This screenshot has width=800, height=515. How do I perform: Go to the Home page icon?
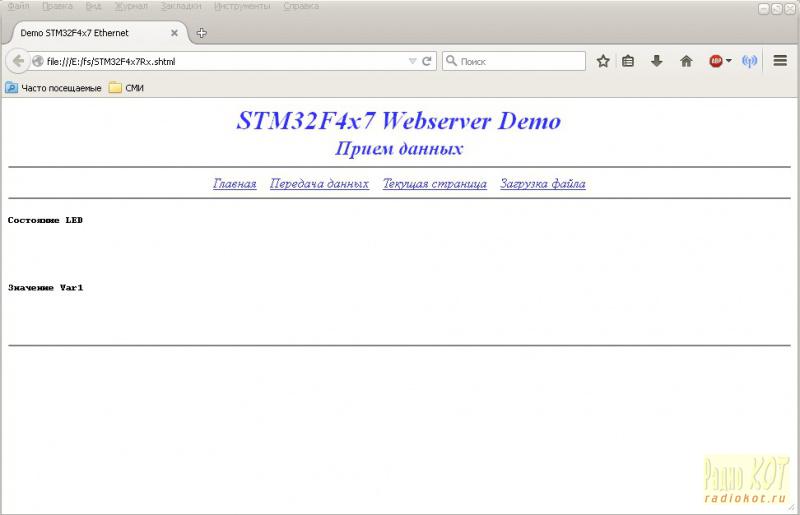pyautogui.click(x=686, y=61)
